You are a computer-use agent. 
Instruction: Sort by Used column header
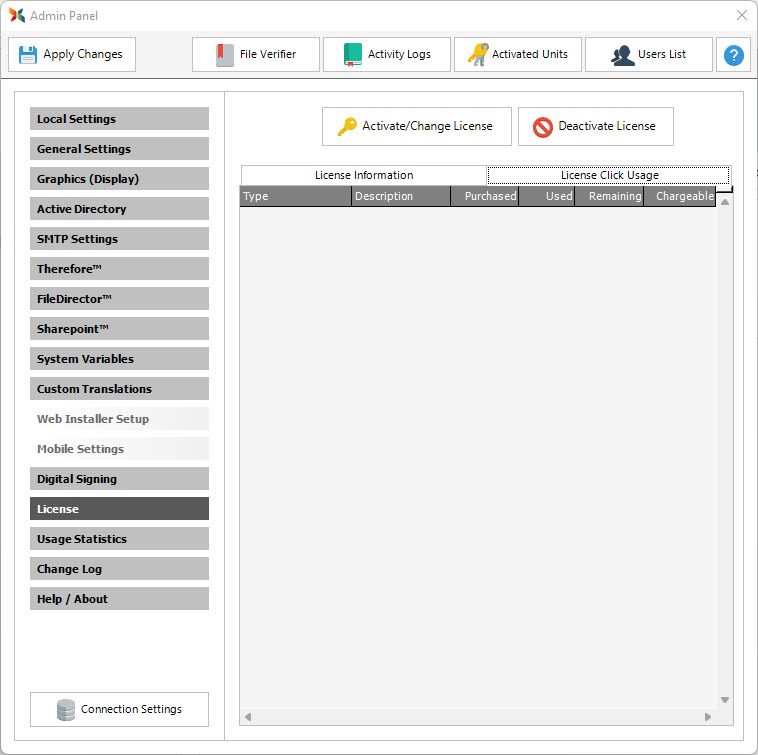point(547,196)
